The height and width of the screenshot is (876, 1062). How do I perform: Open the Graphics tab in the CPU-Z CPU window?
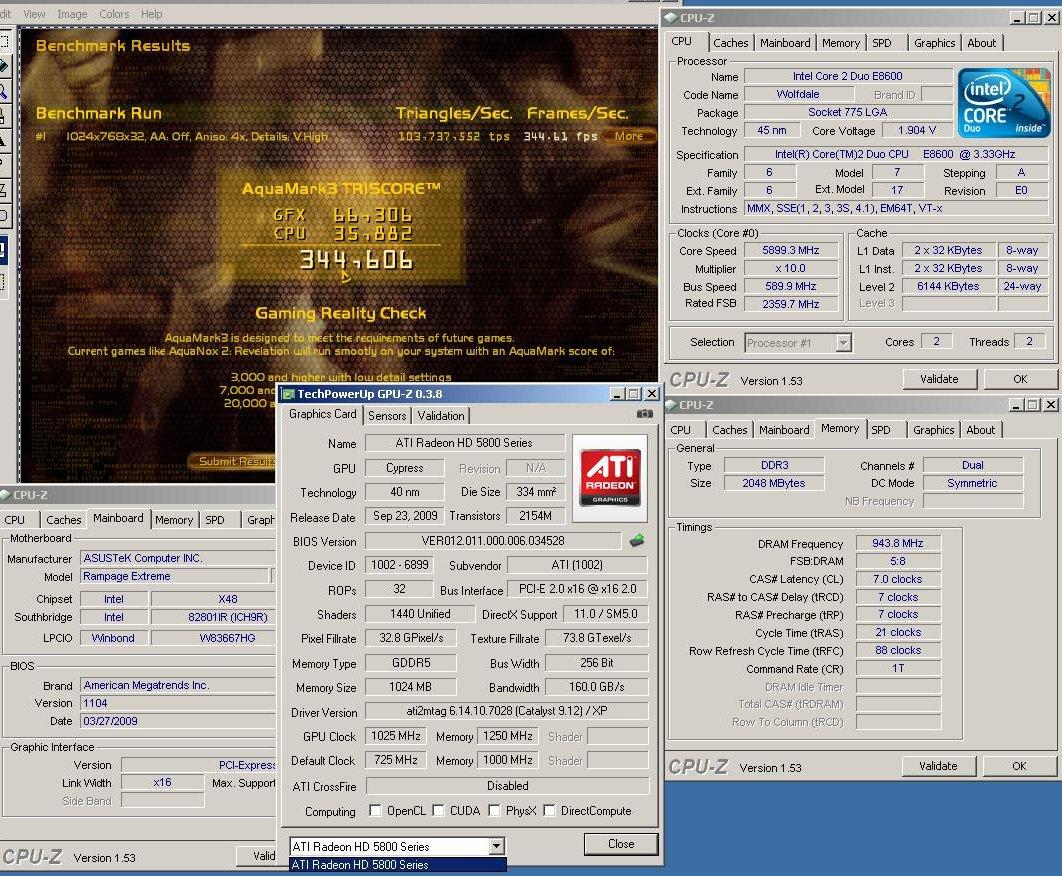[x=934, y=43]
